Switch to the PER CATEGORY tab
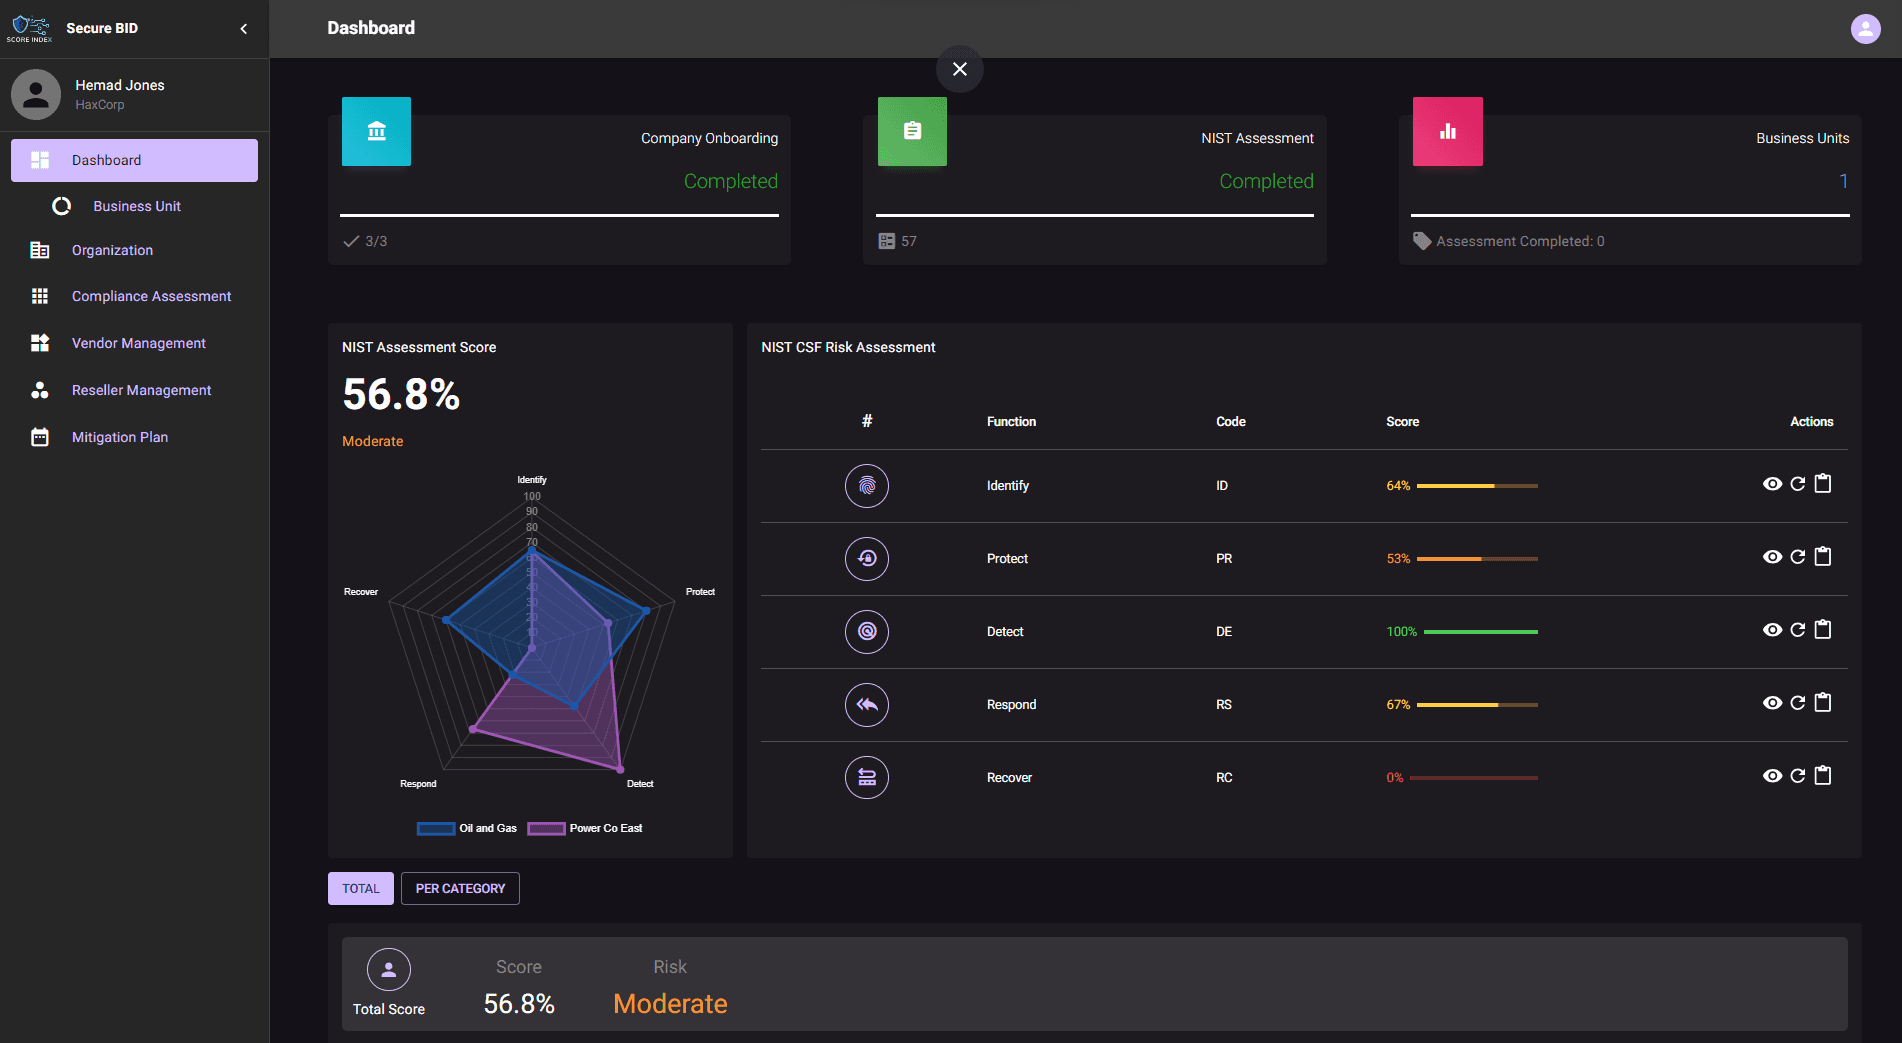Image resolution: width=1902 pixels, height=1043 pixels. point(460,889)
